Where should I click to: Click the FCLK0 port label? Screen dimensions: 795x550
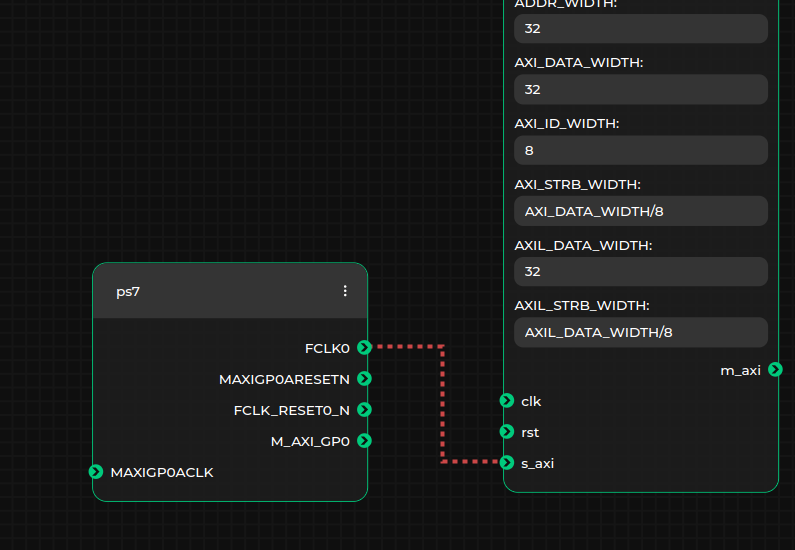click(x=327, y=348)
